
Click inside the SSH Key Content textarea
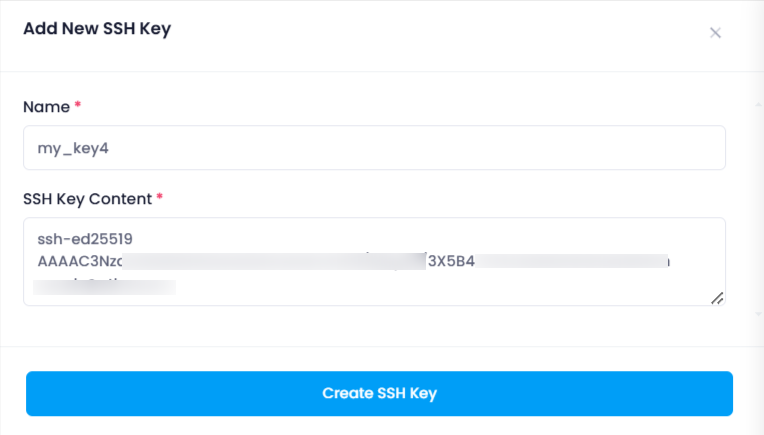coord(374,262)
